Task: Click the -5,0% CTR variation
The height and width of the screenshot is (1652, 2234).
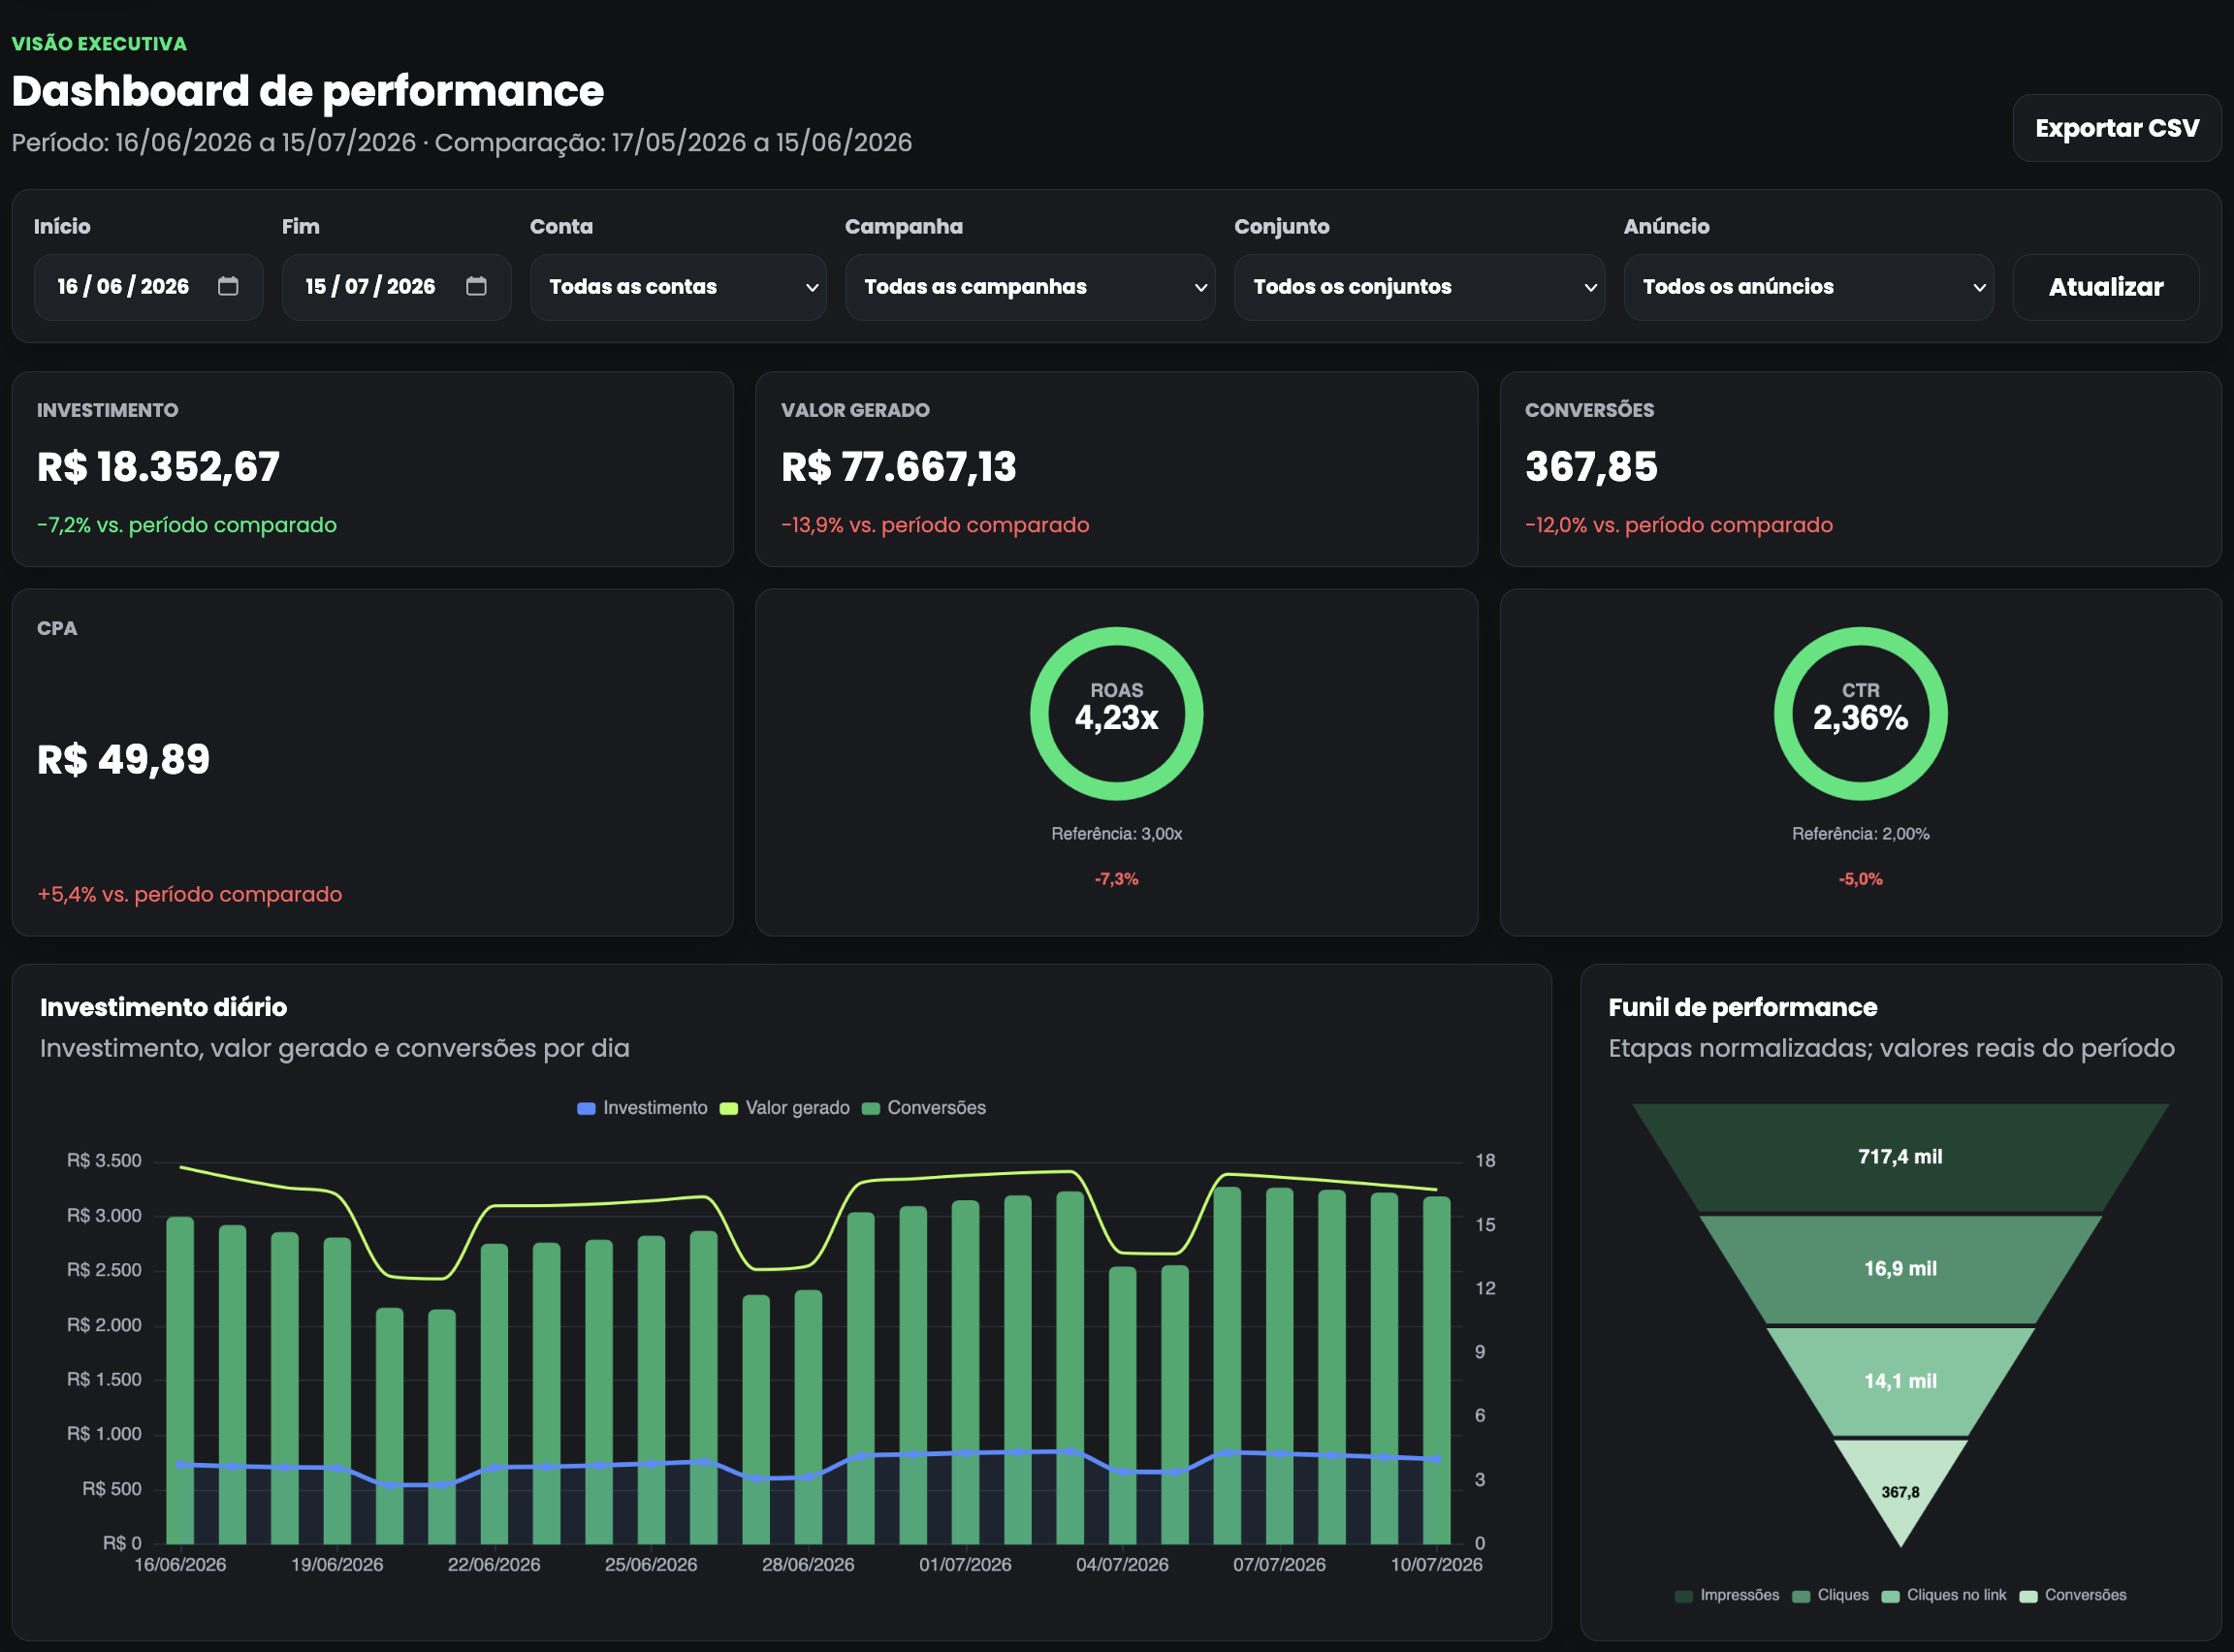Action: (x=1860, y=879)
